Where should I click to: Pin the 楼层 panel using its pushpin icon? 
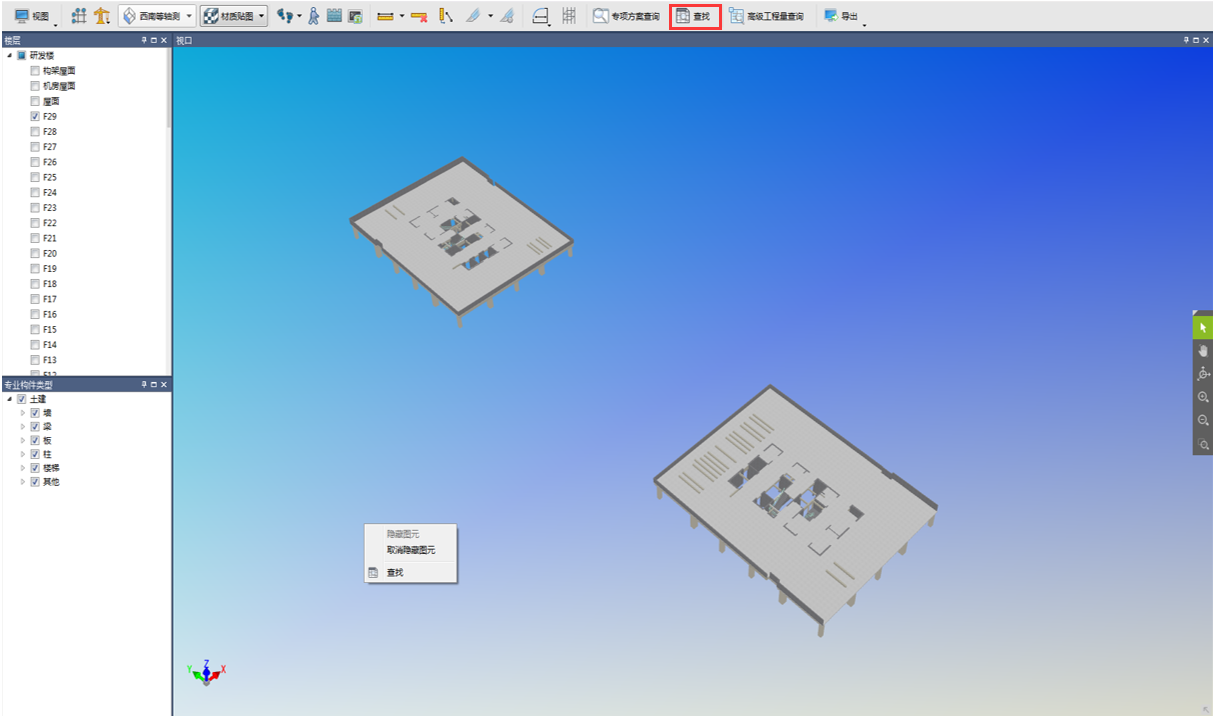tap(144, 40)
